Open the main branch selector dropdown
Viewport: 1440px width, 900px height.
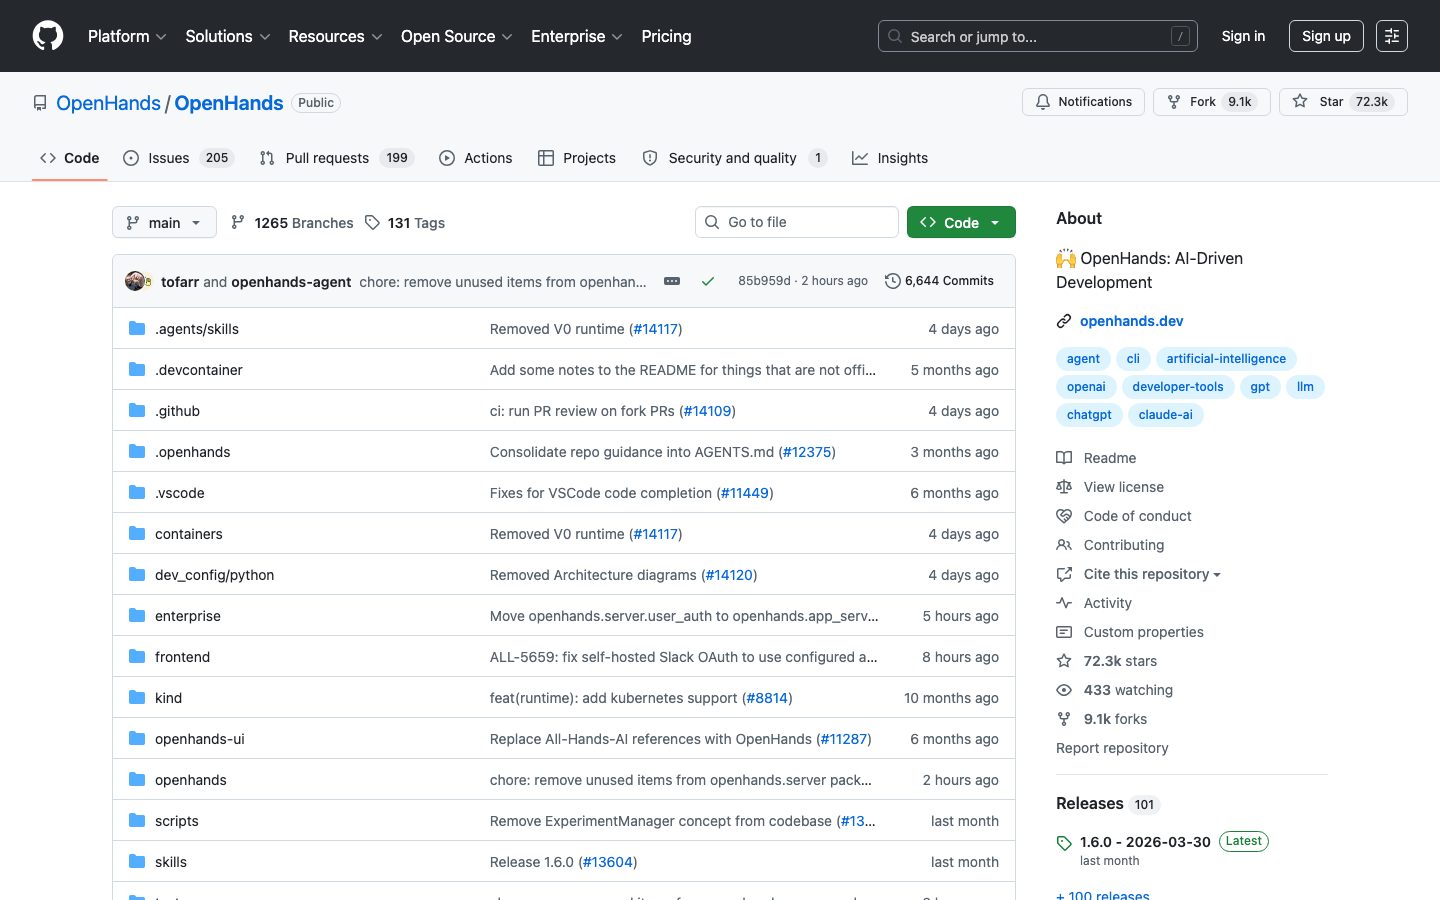pyautogui.click(x=164, y=222)
